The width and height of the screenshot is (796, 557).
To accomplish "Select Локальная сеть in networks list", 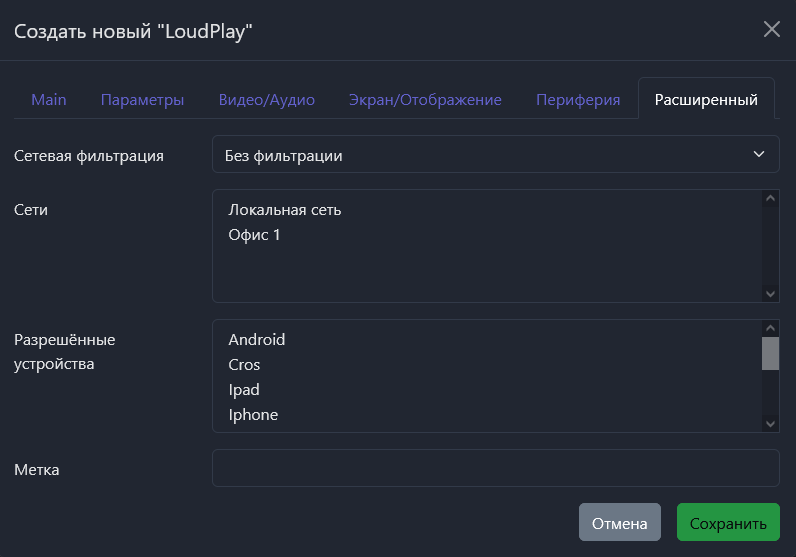I will pyautogui.click(x=285, y=210).
